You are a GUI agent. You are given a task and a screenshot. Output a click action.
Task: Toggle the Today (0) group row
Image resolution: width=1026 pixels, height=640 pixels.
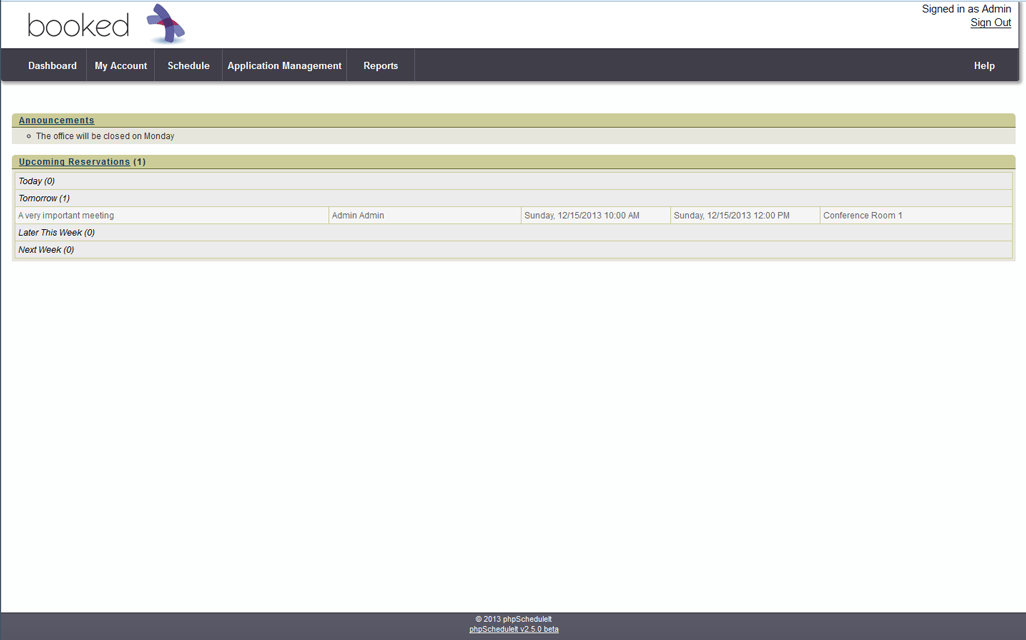[x=37, y=181]
